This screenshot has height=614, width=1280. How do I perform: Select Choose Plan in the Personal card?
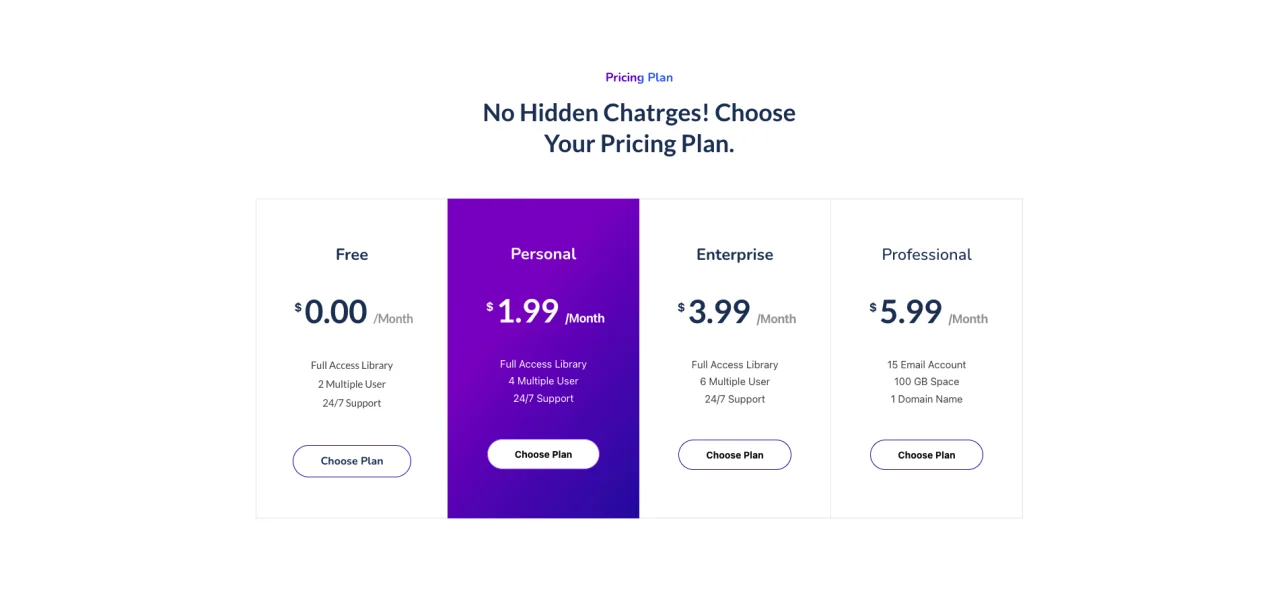tap(543, 454)
